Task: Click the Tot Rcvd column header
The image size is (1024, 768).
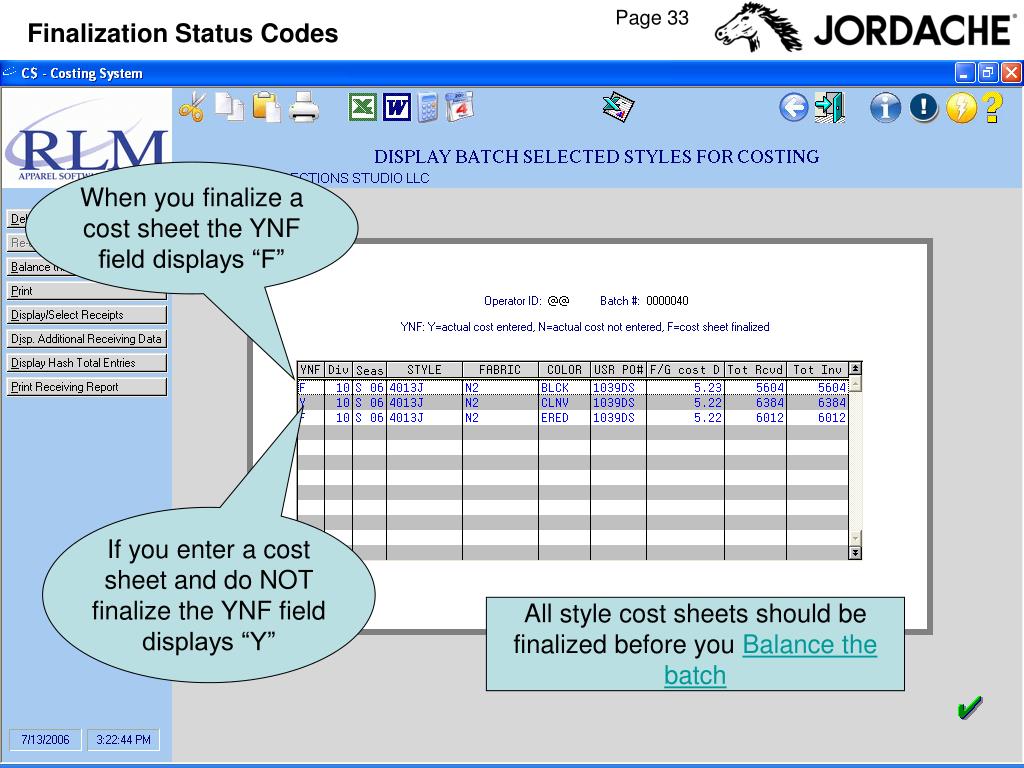Action: [x=755, y=370]
